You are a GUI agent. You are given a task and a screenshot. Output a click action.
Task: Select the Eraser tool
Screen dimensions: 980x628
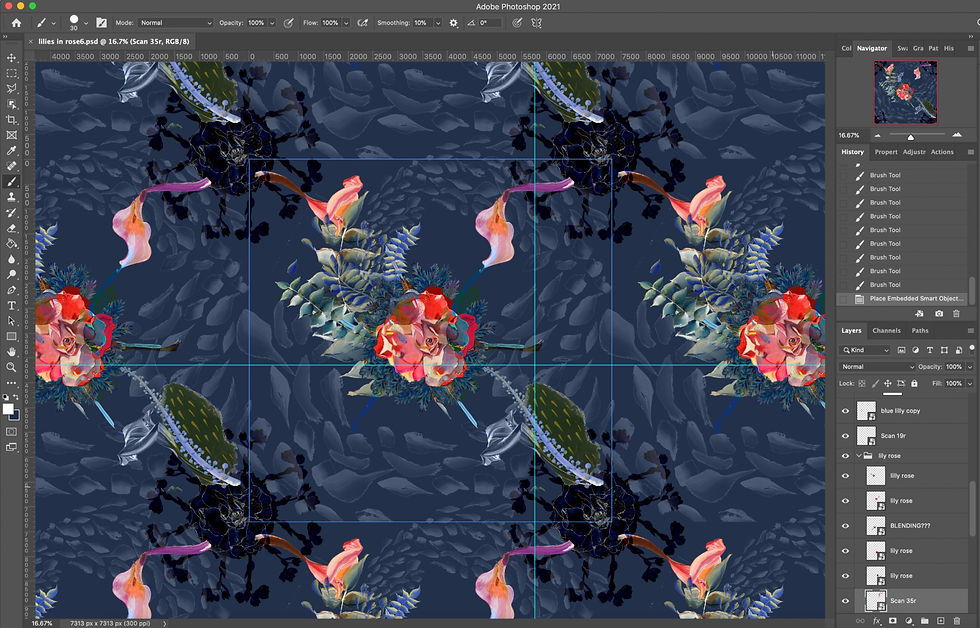point(11,228)
